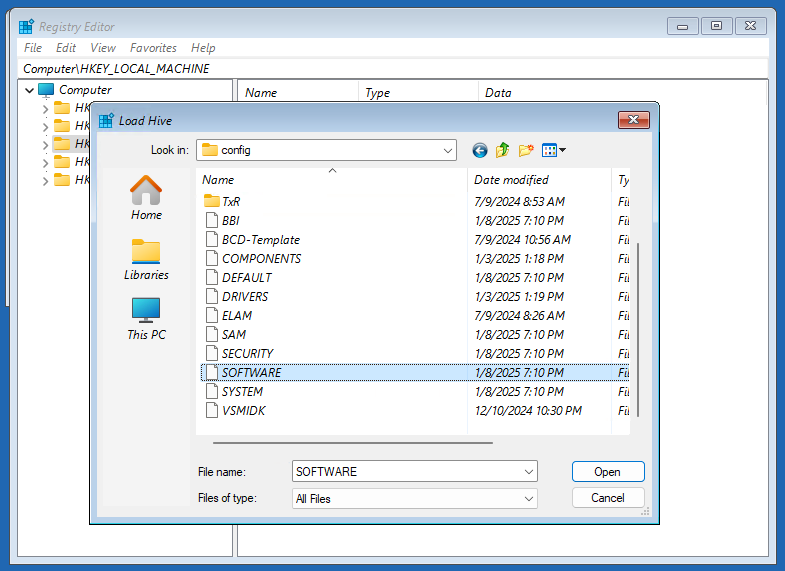The width and height of the screenshot is (785, 571).
Task: Sort files by Date modified column
Action: 511,180
